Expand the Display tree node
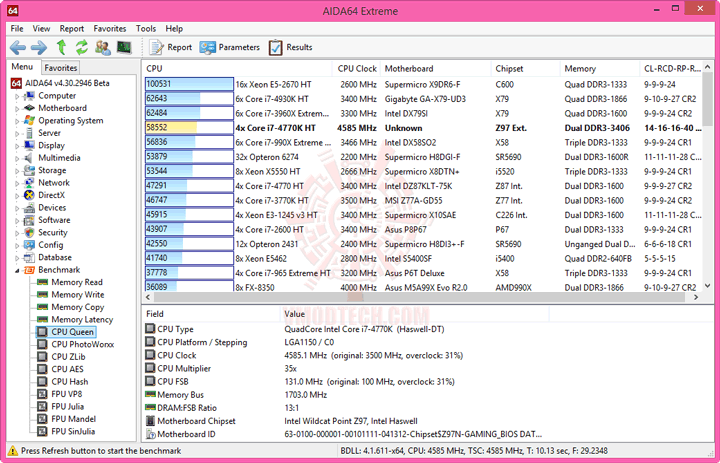The height and width of the screenshot is (463, 720). click(x=17, y=146)
